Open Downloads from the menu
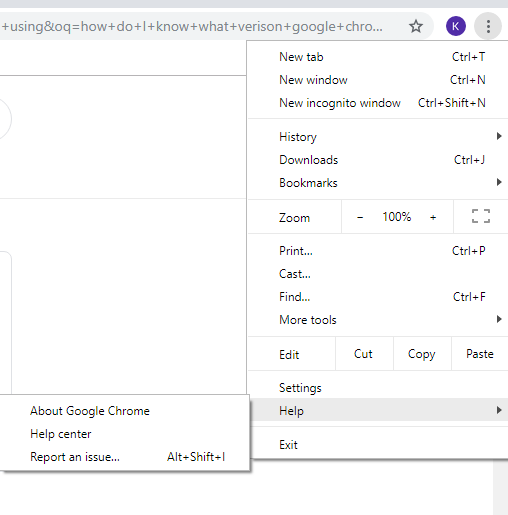This screenshot has height=515, width=508. (378, 160)
